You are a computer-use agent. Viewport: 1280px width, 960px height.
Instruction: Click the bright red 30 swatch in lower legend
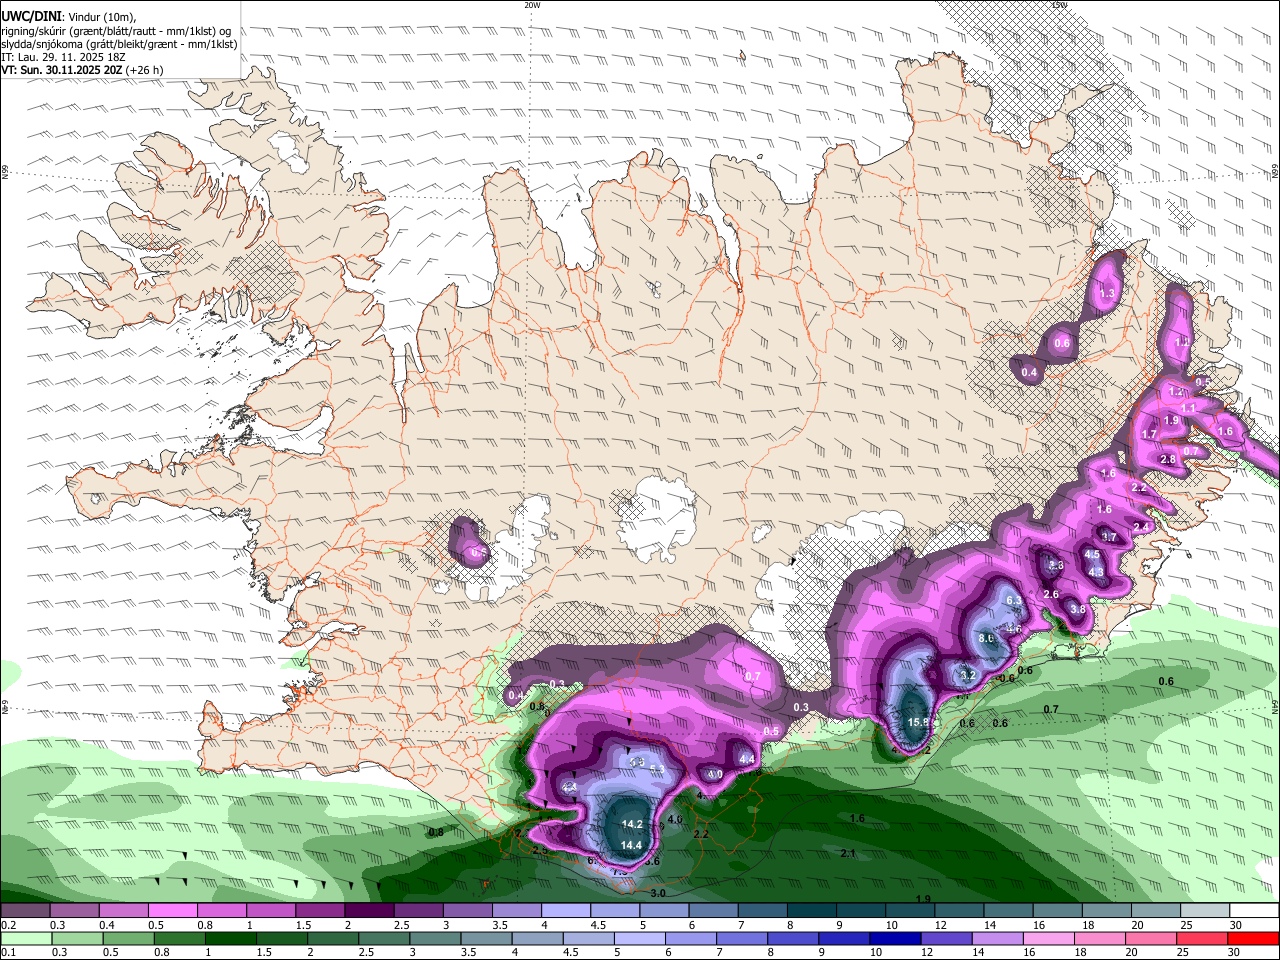point(1253,938)
